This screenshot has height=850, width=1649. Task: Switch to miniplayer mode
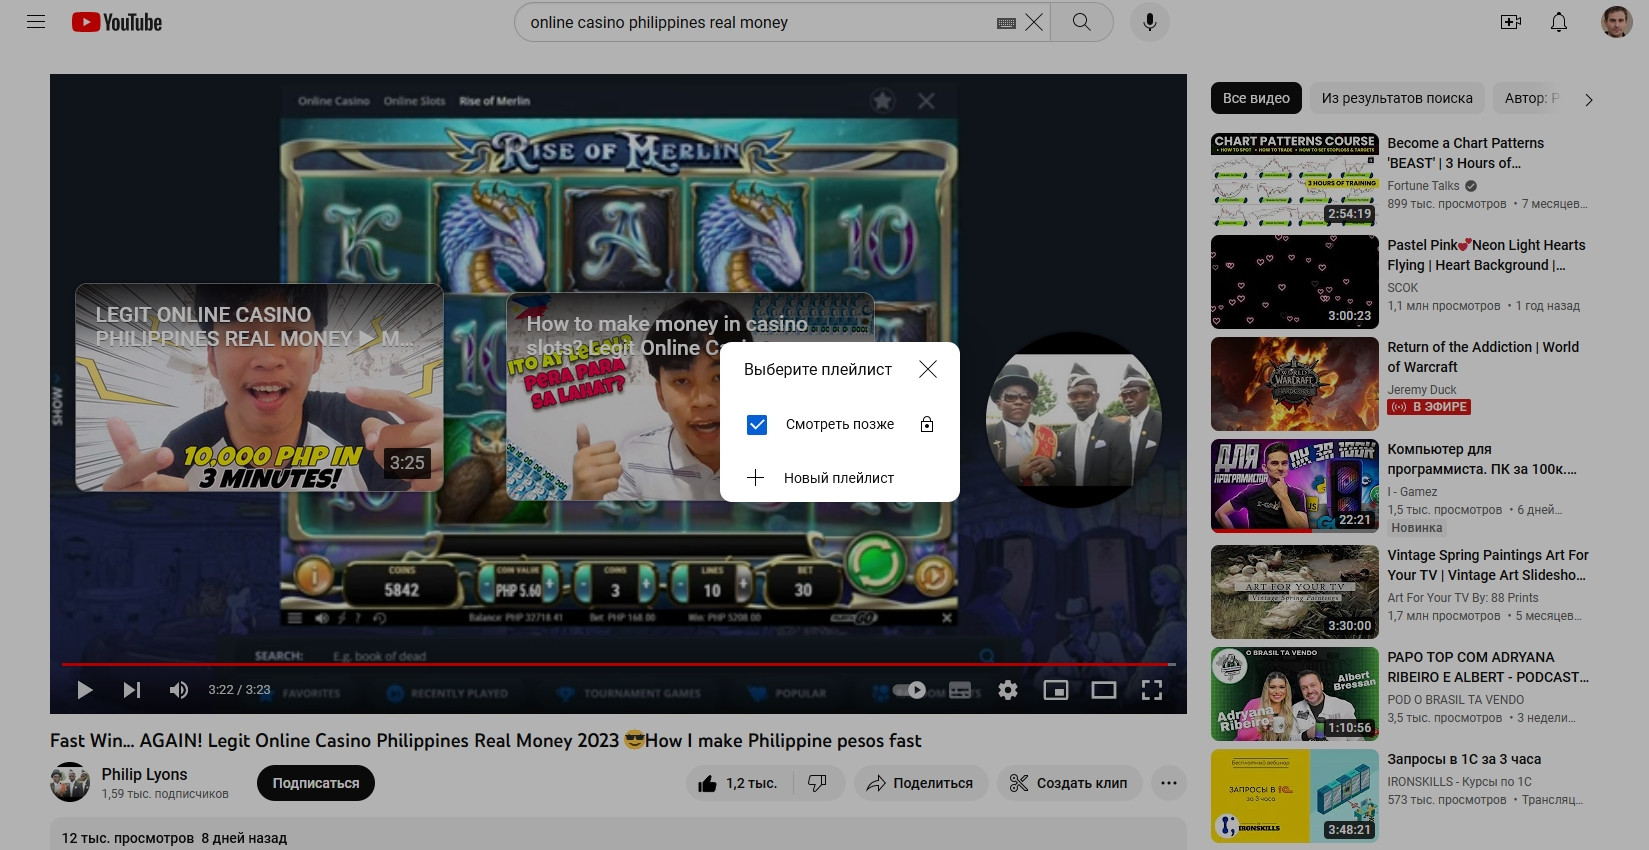tap(1056, 690)
